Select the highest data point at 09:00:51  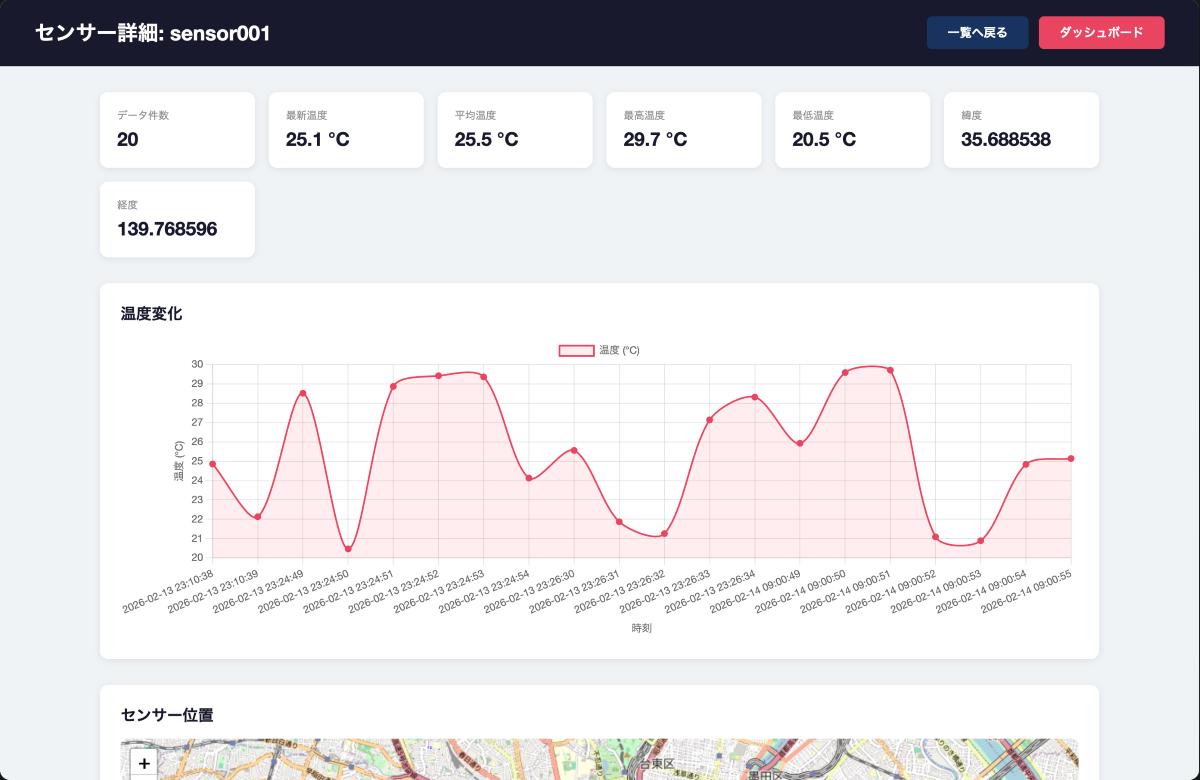(x=890, y=370)
